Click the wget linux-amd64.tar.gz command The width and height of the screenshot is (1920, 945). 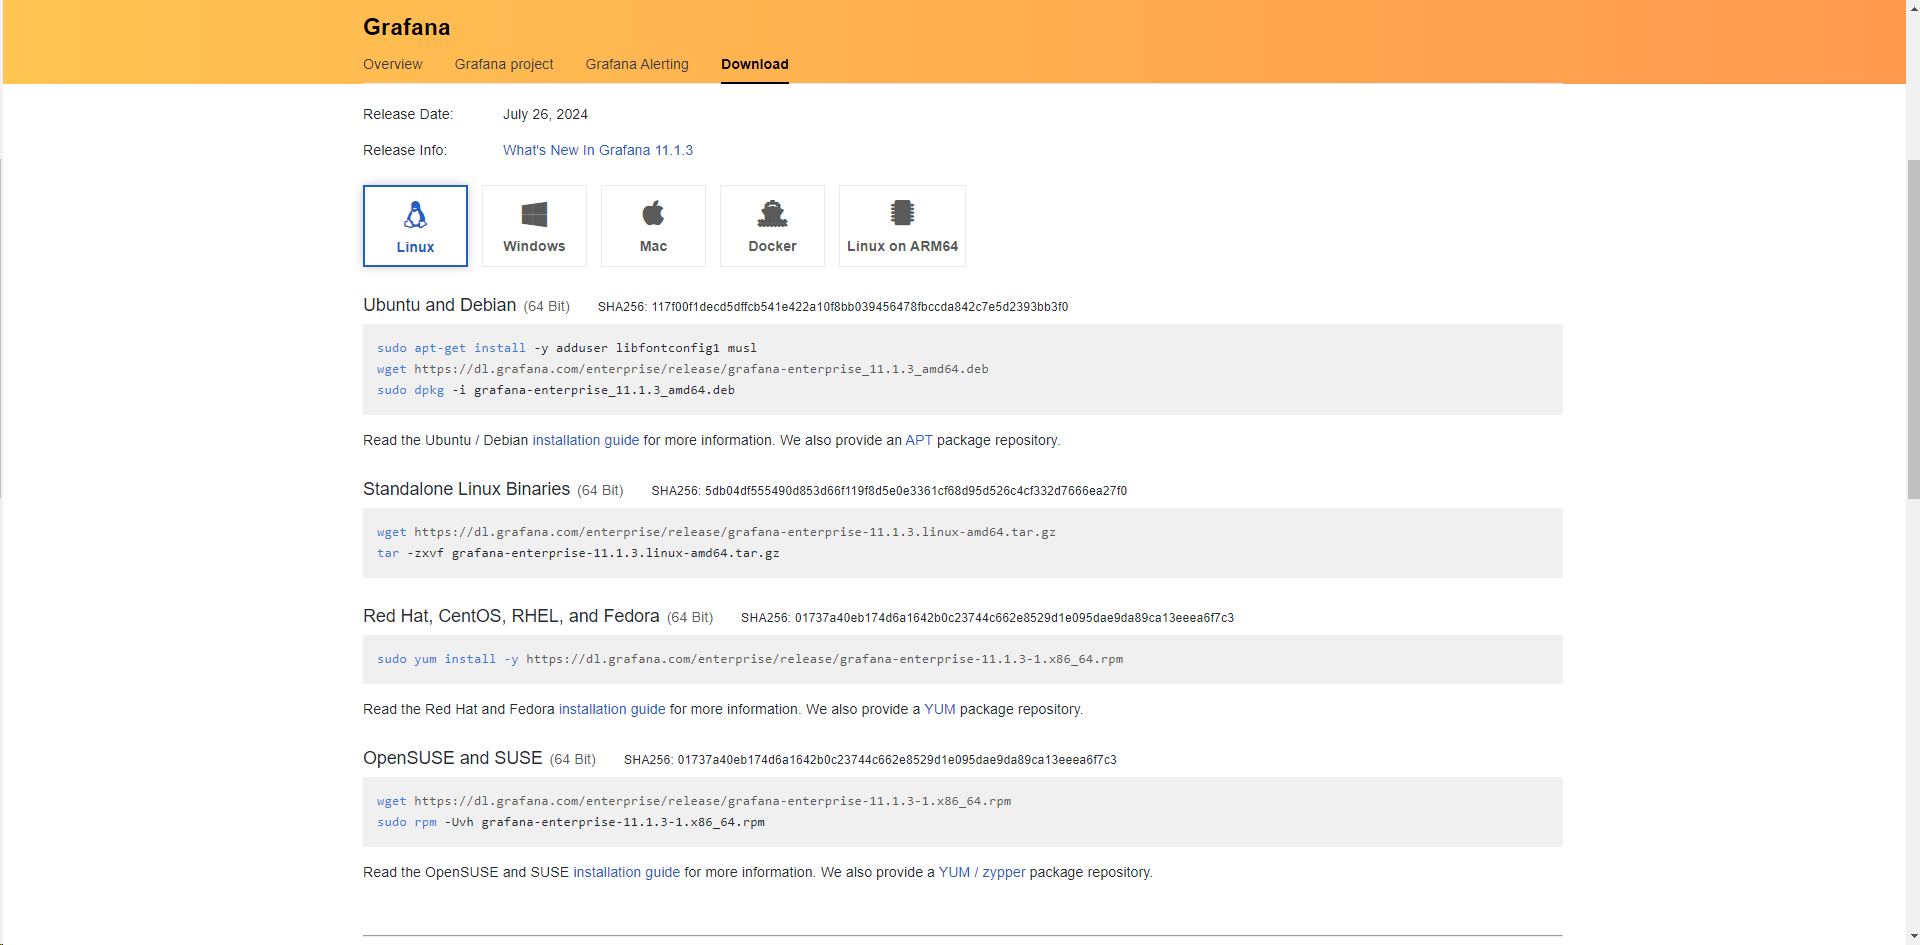716,532
